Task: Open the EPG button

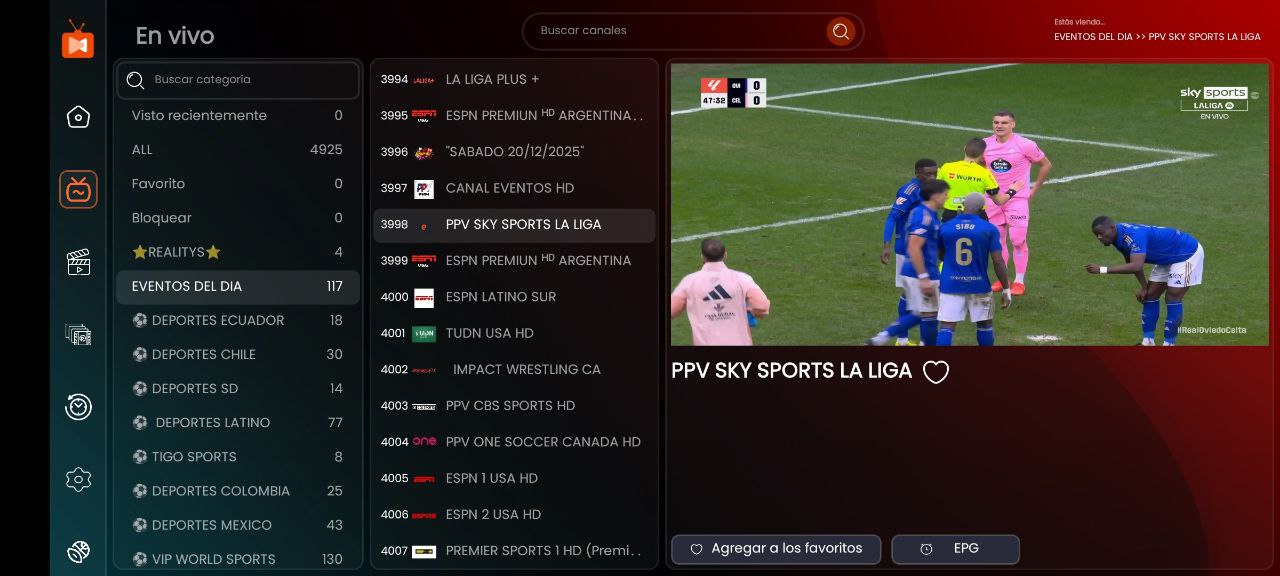Action: click(955, 549)
